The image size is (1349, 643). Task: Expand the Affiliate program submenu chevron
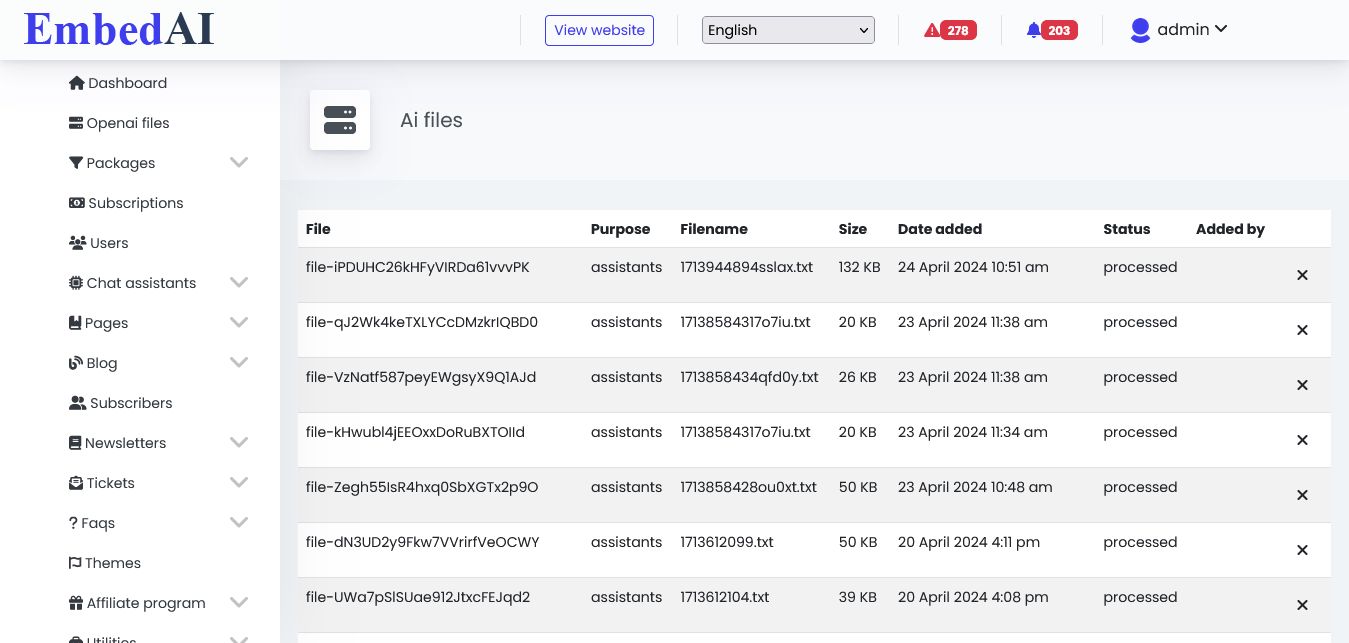(239, 602)
